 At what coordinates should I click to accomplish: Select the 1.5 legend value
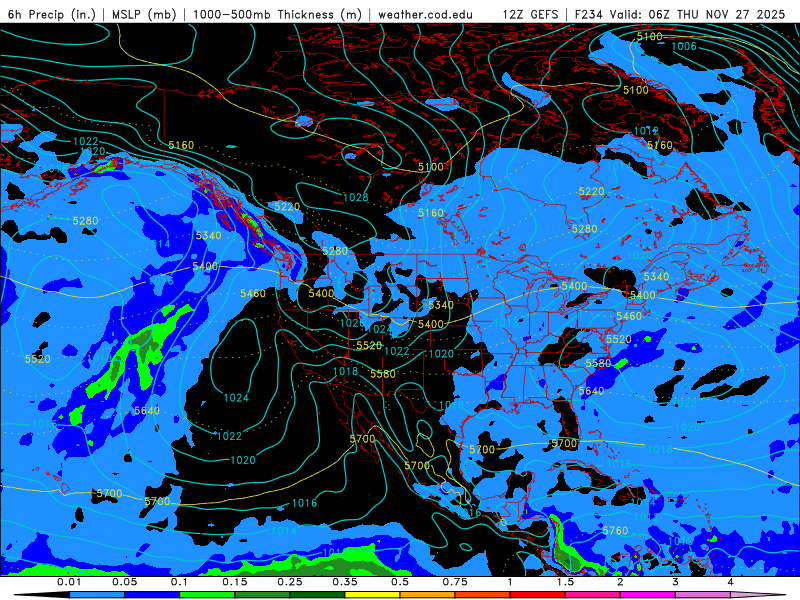(x=565, y=582)
